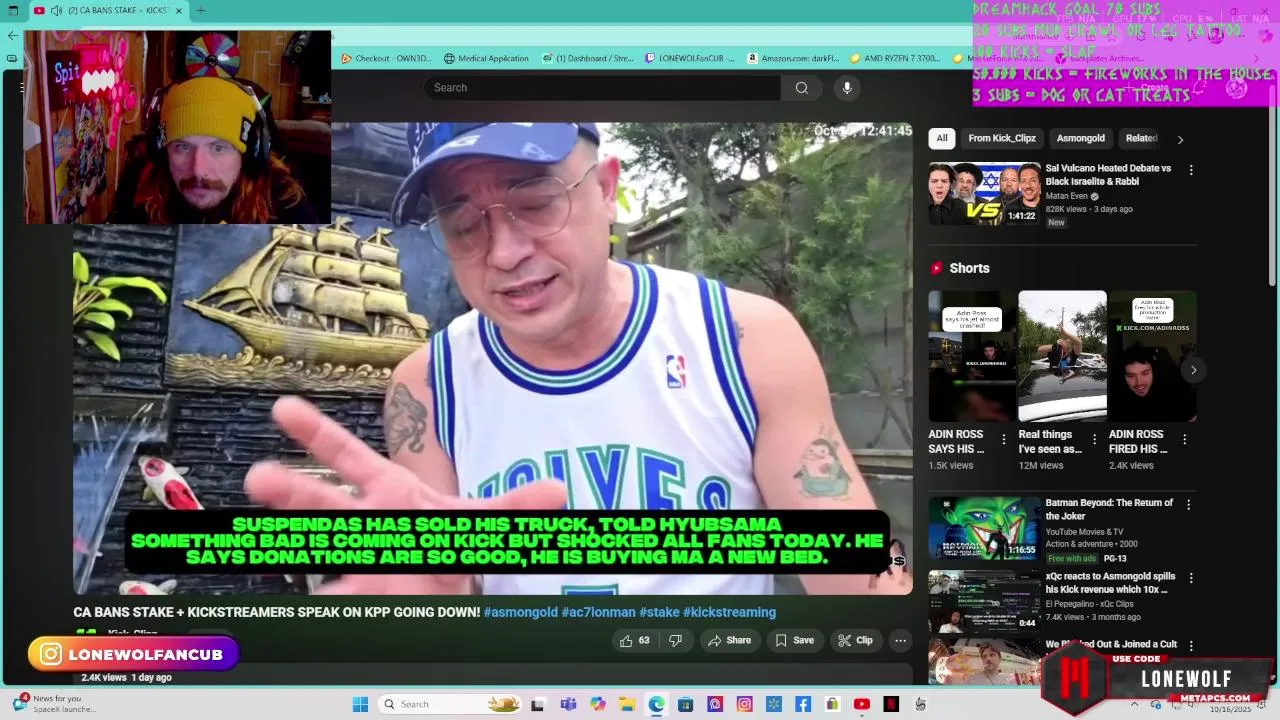
Task: Play ADIN ROSS FIRED HIS short thumbnail
Action: tap(1152, 356)
